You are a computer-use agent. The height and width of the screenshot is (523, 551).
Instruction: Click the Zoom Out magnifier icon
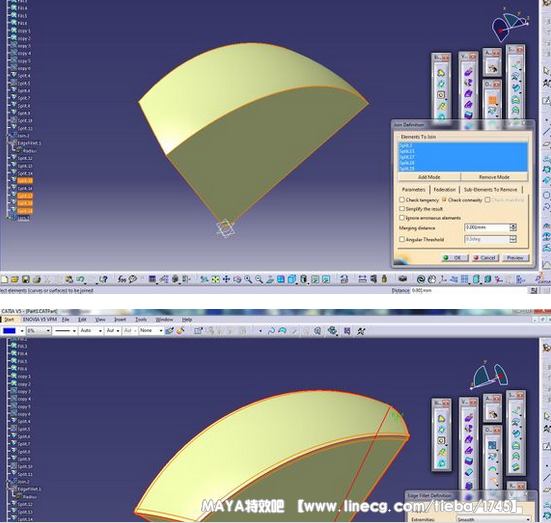259,279
